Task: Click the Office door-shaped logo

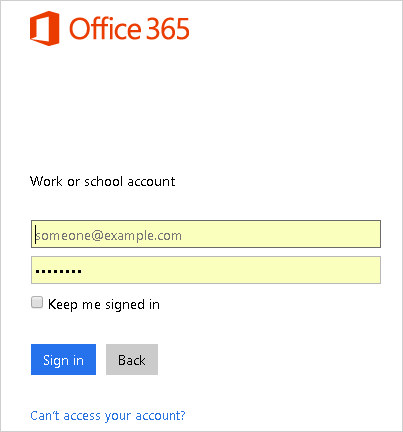Action: tap(45, 28)
